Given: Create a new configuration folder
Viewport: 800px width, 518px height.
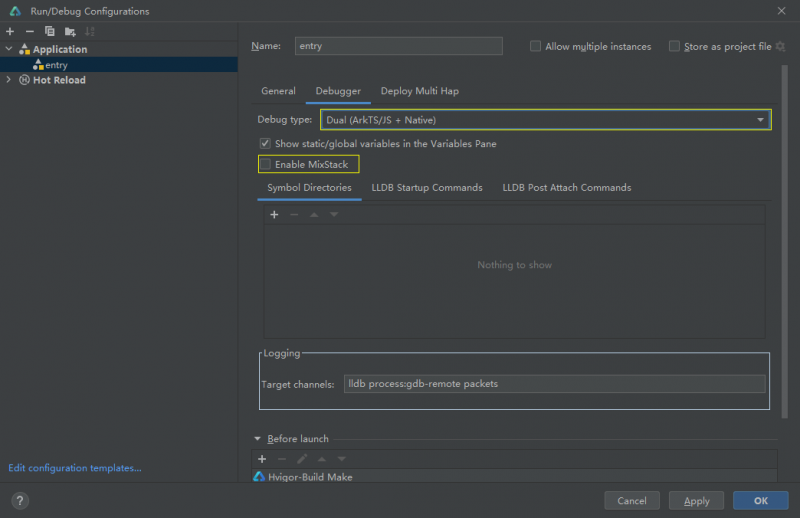Looking at the screenshot, I should (70, 31).
